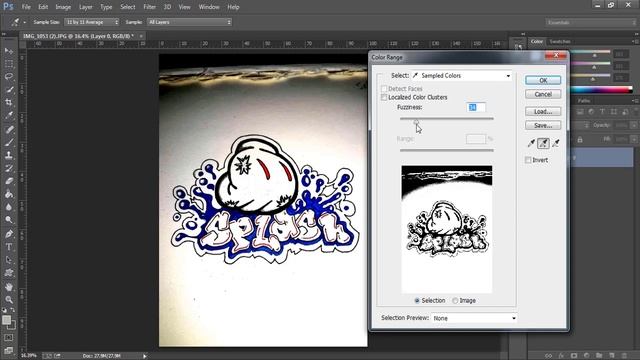This screenshot has width=640, height=360.
Task: Open the Selection Preview dropdown
Action: [x=474, y=318]
